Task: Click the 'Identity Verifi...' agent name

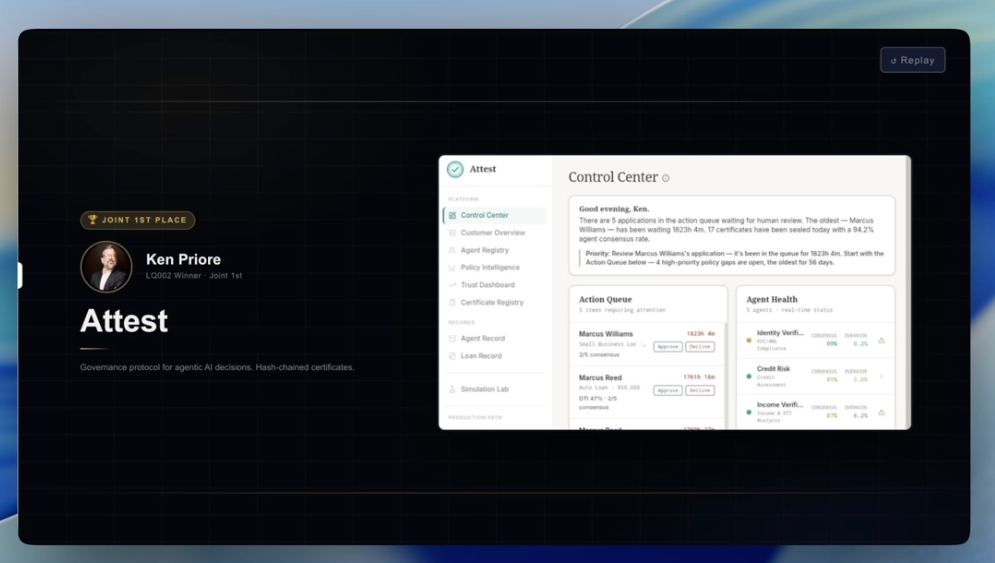Action: (780, 333)
